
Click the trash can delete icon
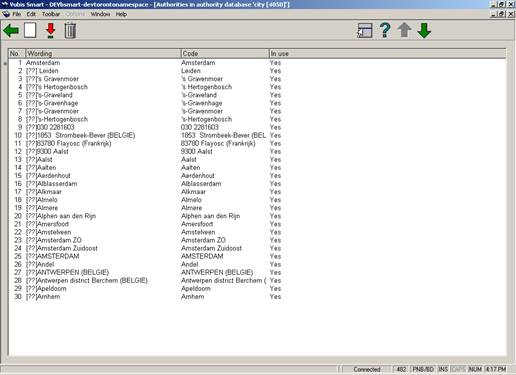[x=70, y=31]
